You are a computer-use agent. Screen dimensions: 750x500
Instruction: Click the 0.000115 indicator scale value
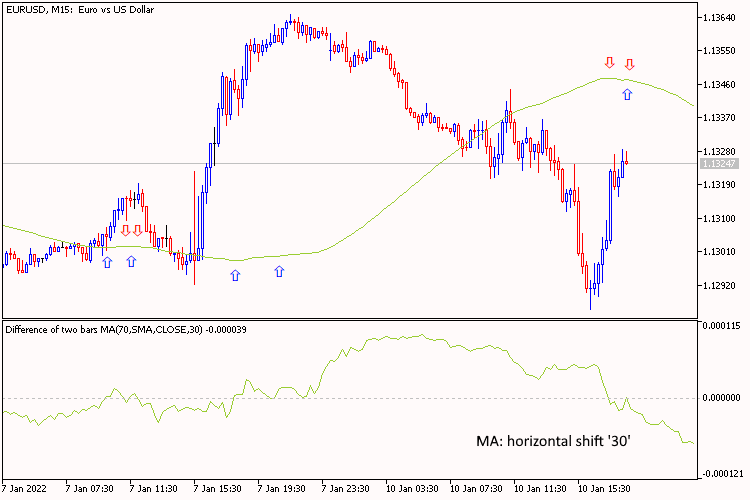pos(721,326)
